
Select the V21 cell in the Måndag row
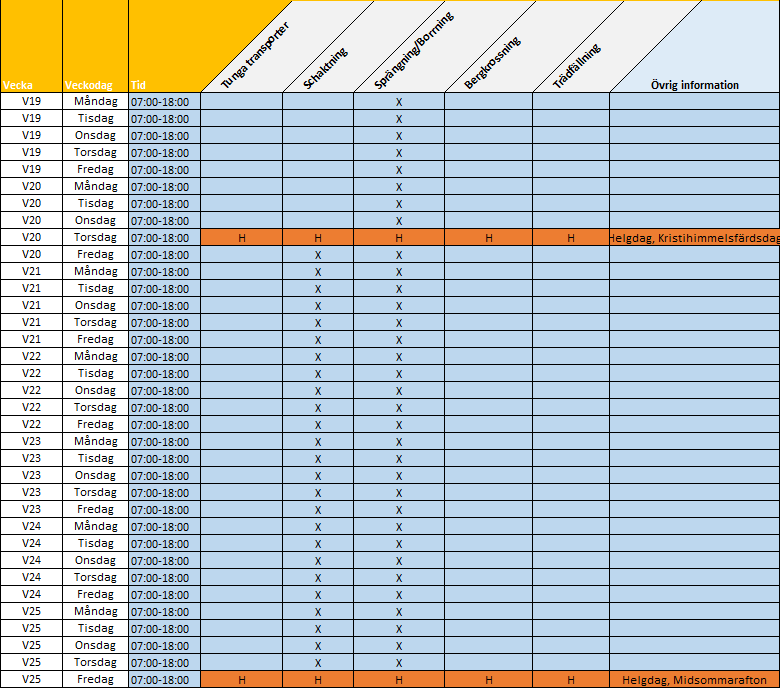click(x=31, y=272)
